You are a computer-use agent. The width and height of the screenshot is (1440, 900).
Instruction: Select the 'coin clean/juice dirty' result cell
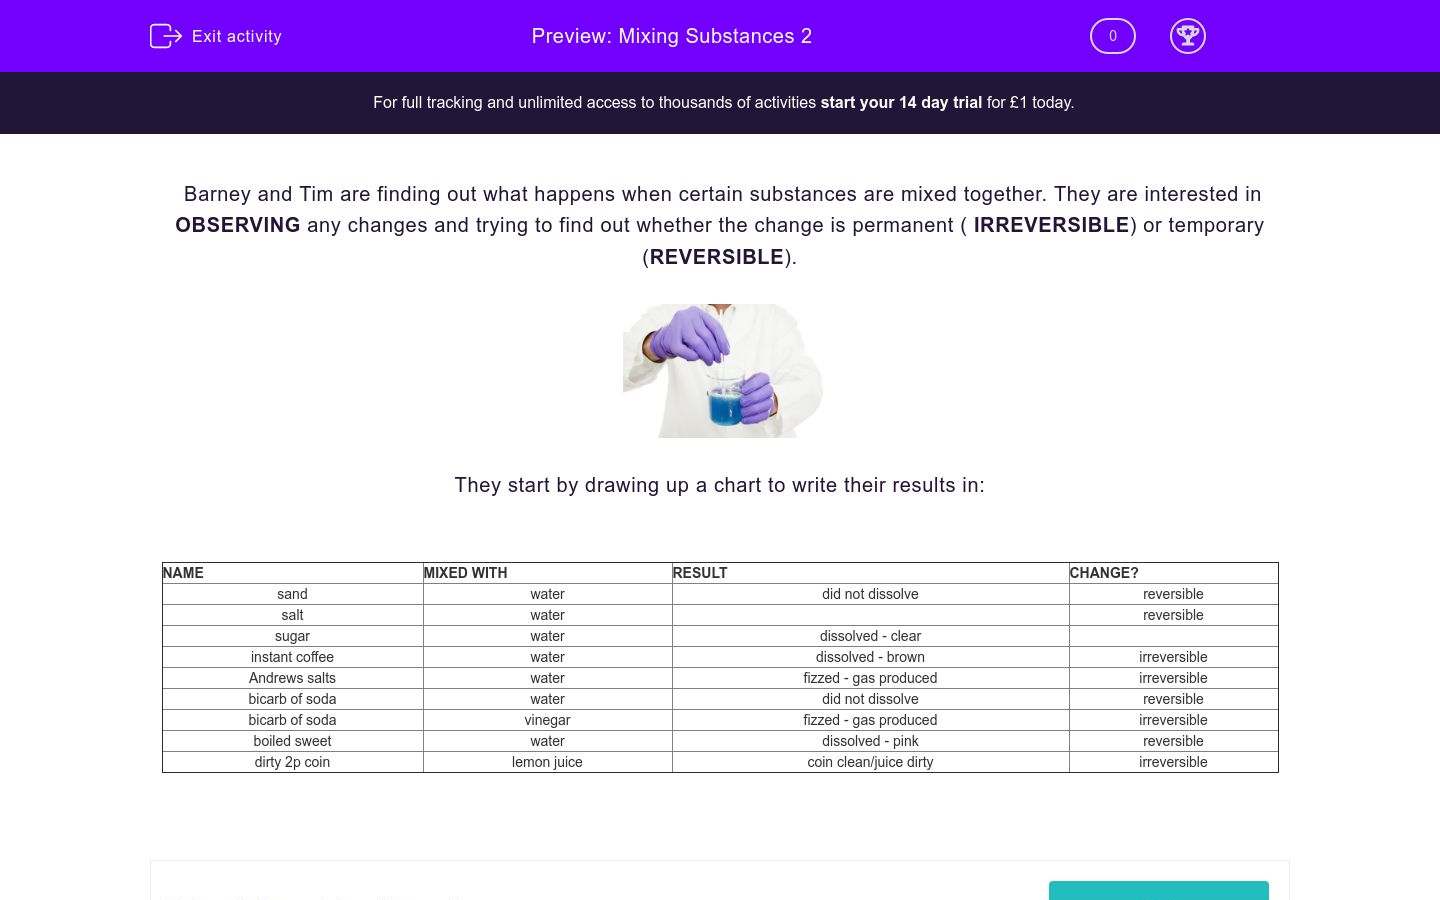pos(870,762)
